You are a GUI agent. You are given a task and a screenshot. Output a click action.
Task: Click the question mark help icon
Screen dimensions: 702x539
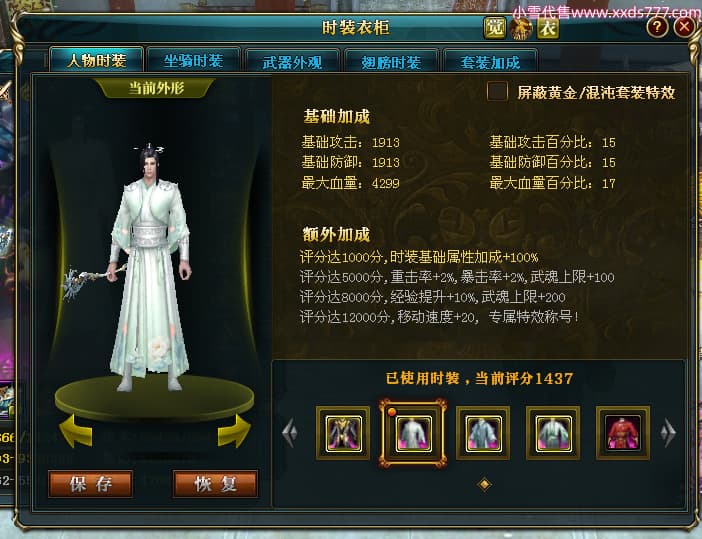pyautogui.click(x=658, y=27)
